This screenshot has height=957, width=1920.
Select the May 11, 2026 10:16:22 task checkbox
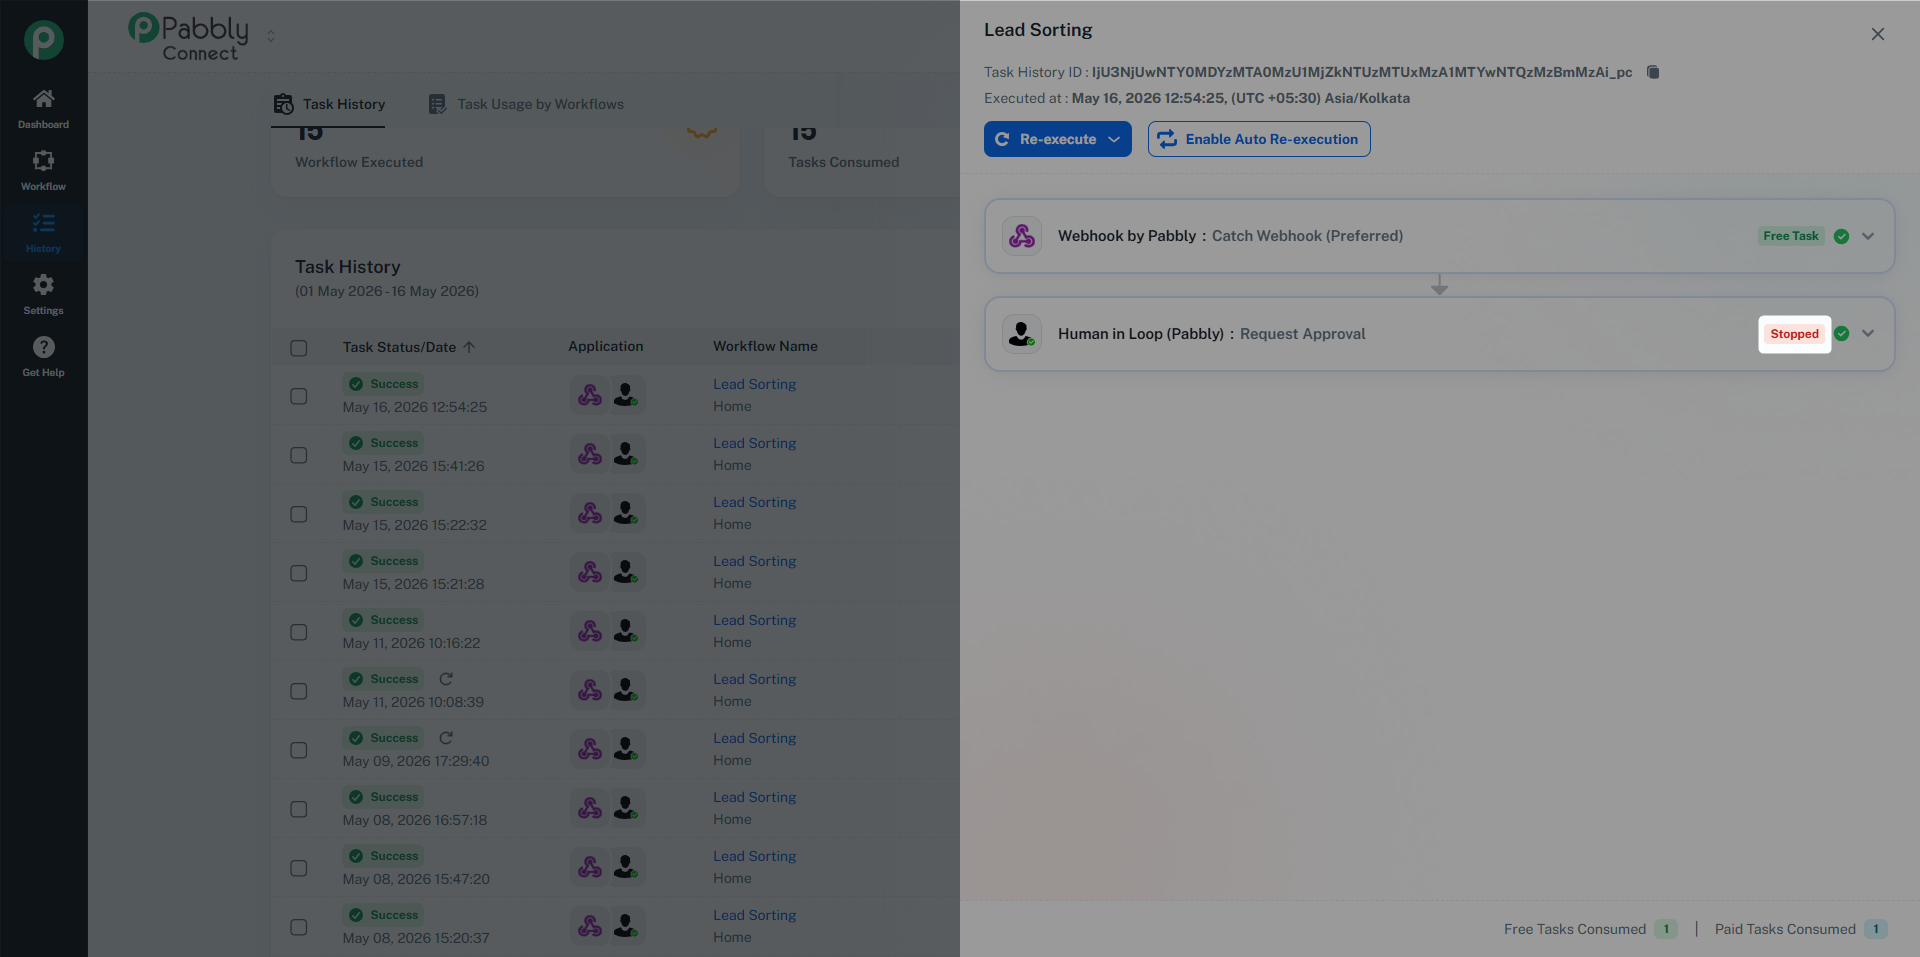coord(299,632)
